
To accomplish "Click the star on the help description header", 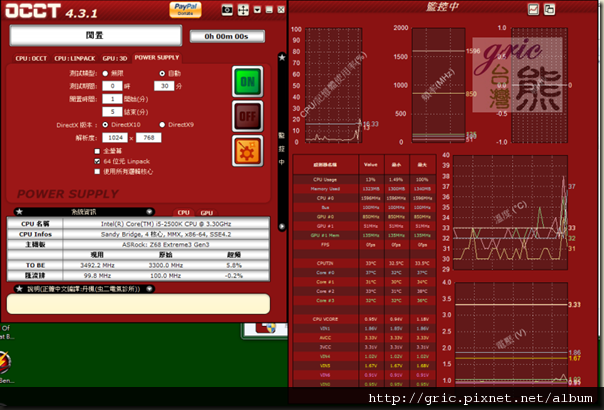I will point(20,289).
